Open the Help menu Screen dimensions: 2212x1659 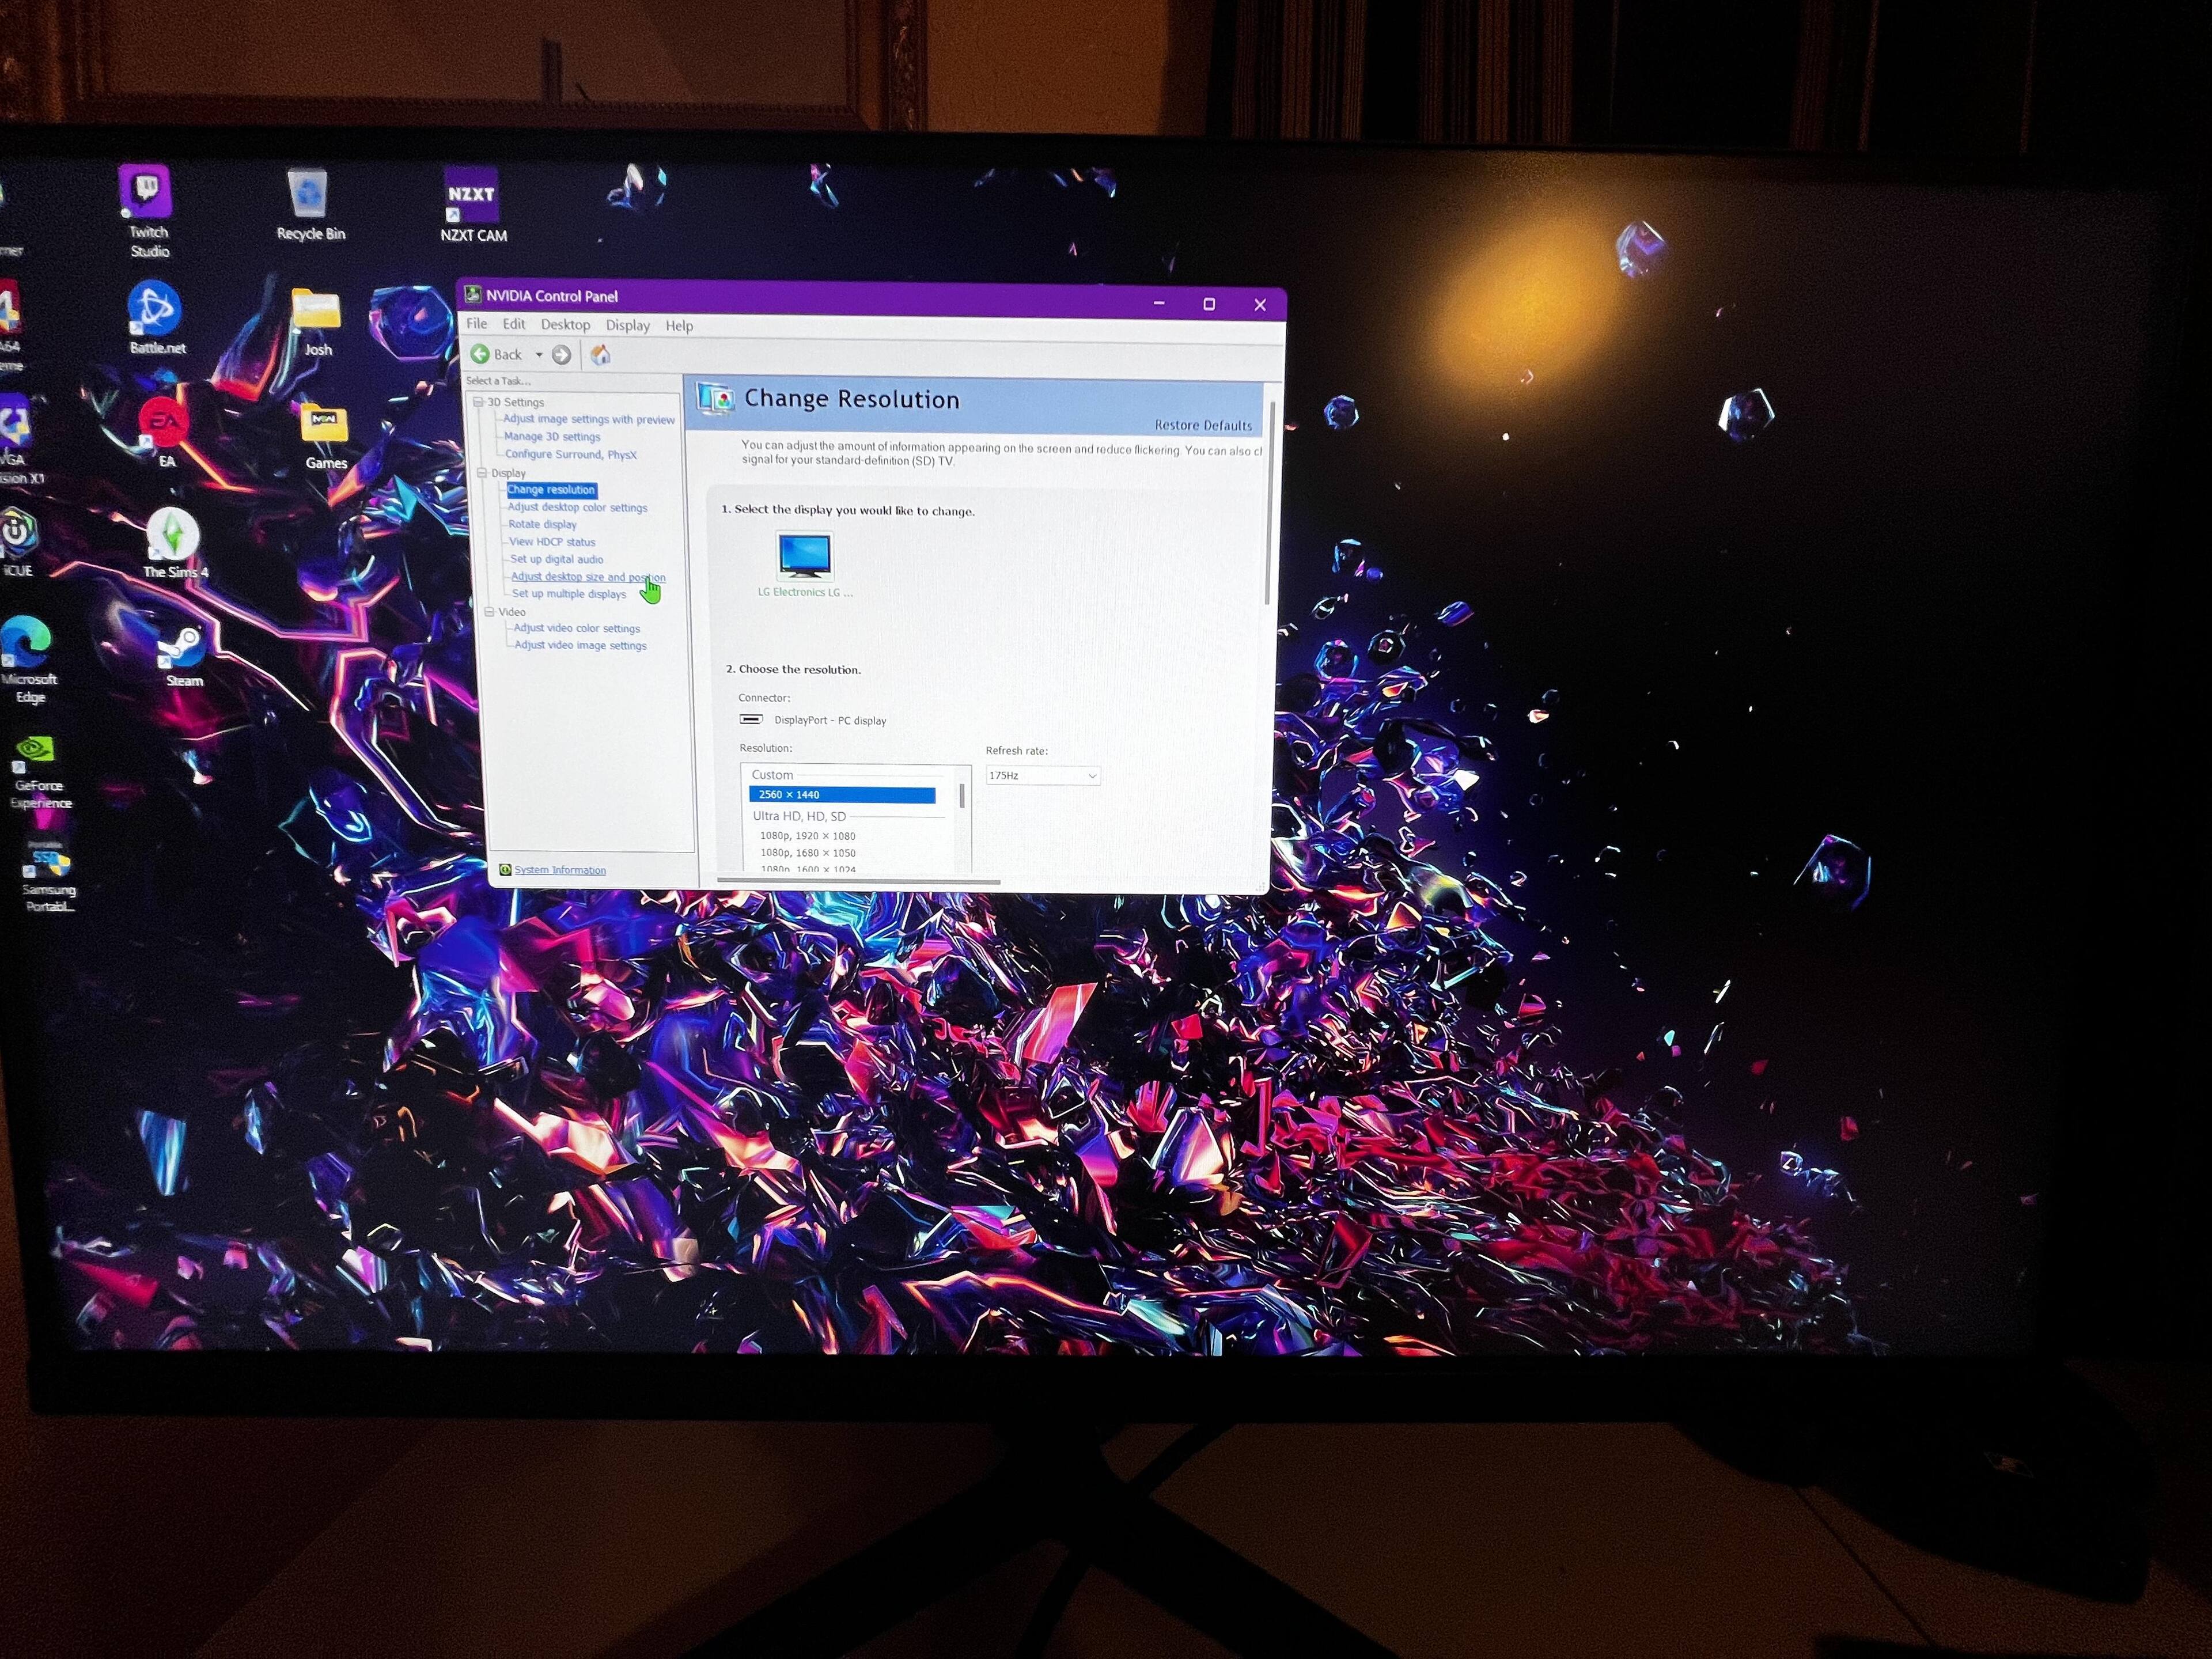[x=679, y=326]
